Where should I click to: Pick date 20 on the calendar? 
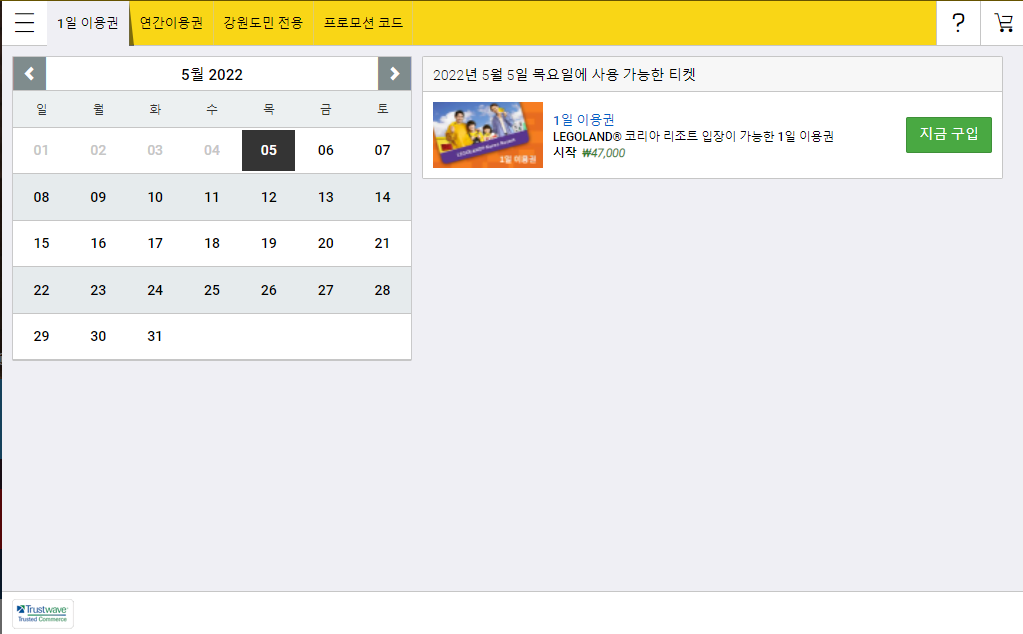coord(326,243)
